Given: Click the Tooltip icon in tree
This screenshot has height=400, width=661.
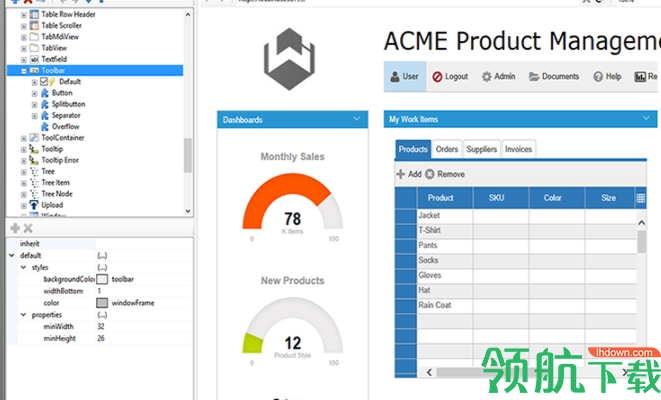Looking at the screenshot, I should coord(34,149).
